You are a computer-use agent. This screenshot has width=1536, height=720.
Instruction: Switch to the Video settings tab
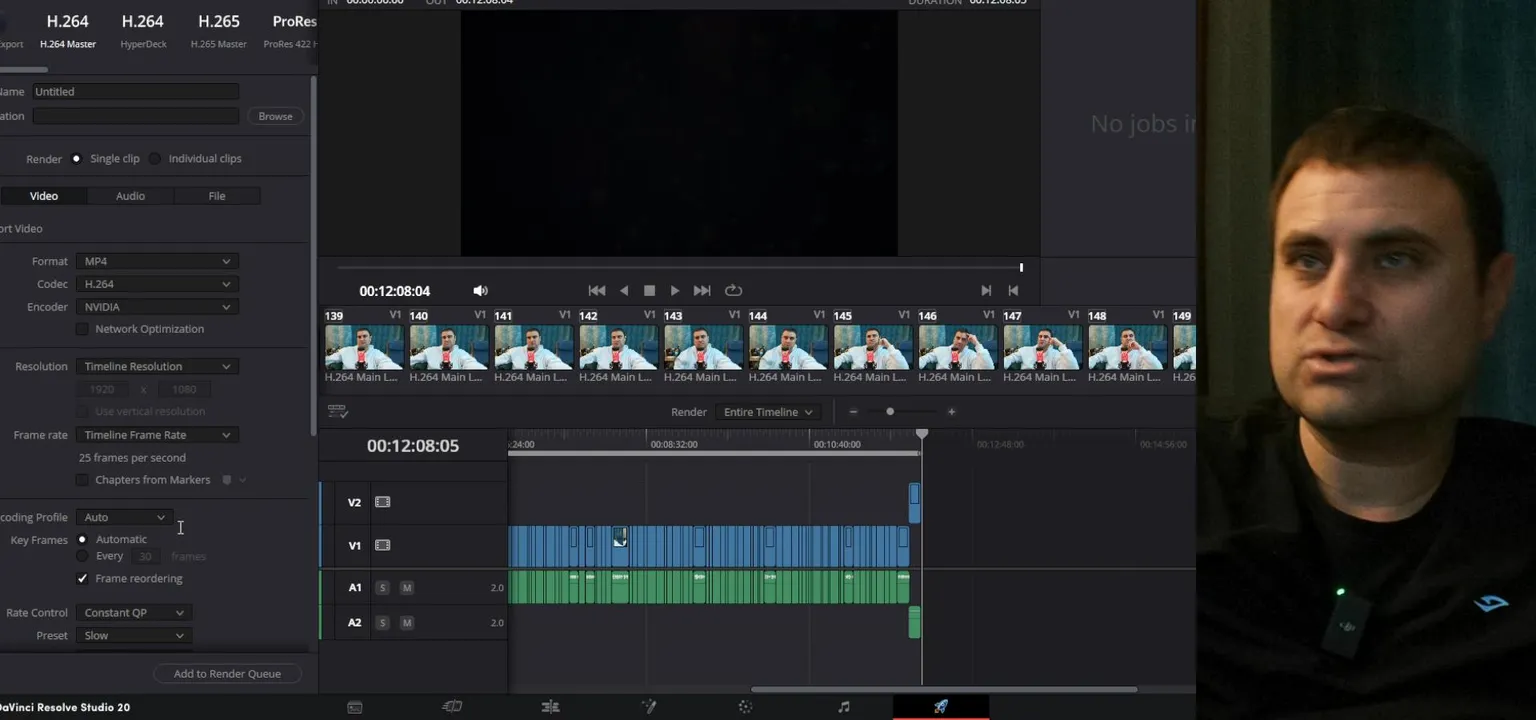tap(44, 196)
